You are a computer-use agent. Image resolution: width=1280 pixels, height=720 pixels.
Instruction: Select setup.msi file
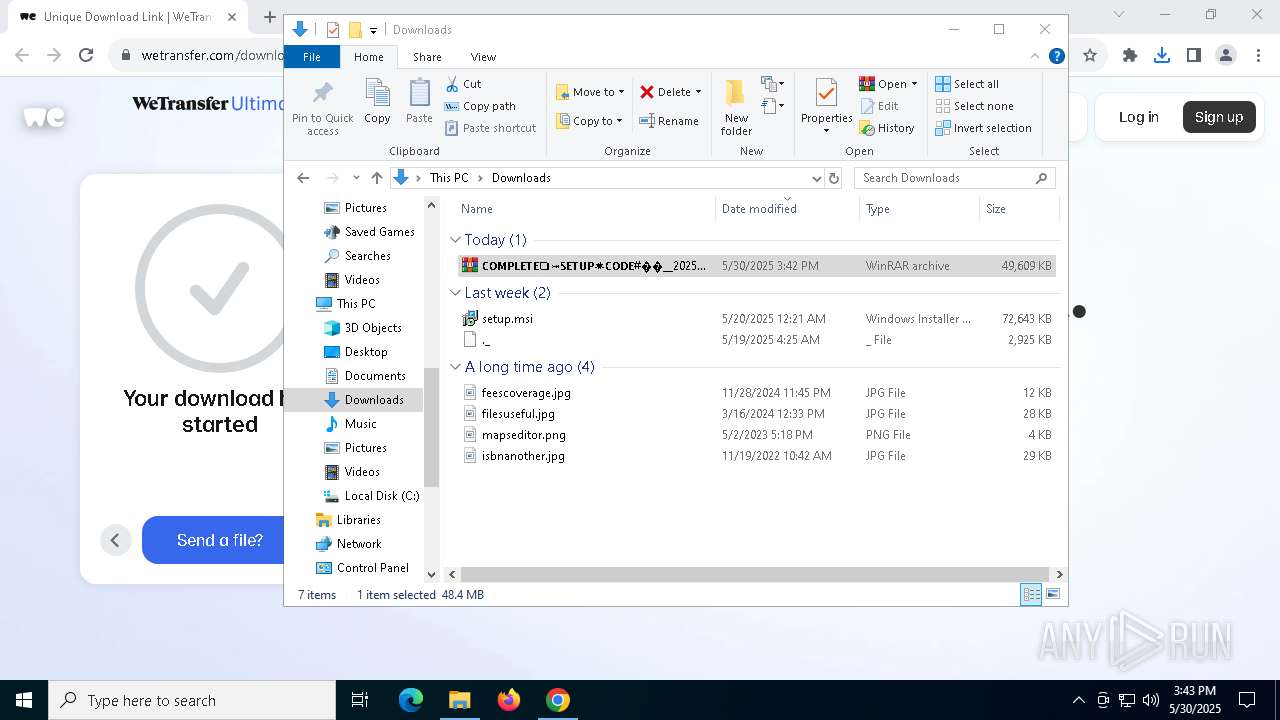coord(756,319)
